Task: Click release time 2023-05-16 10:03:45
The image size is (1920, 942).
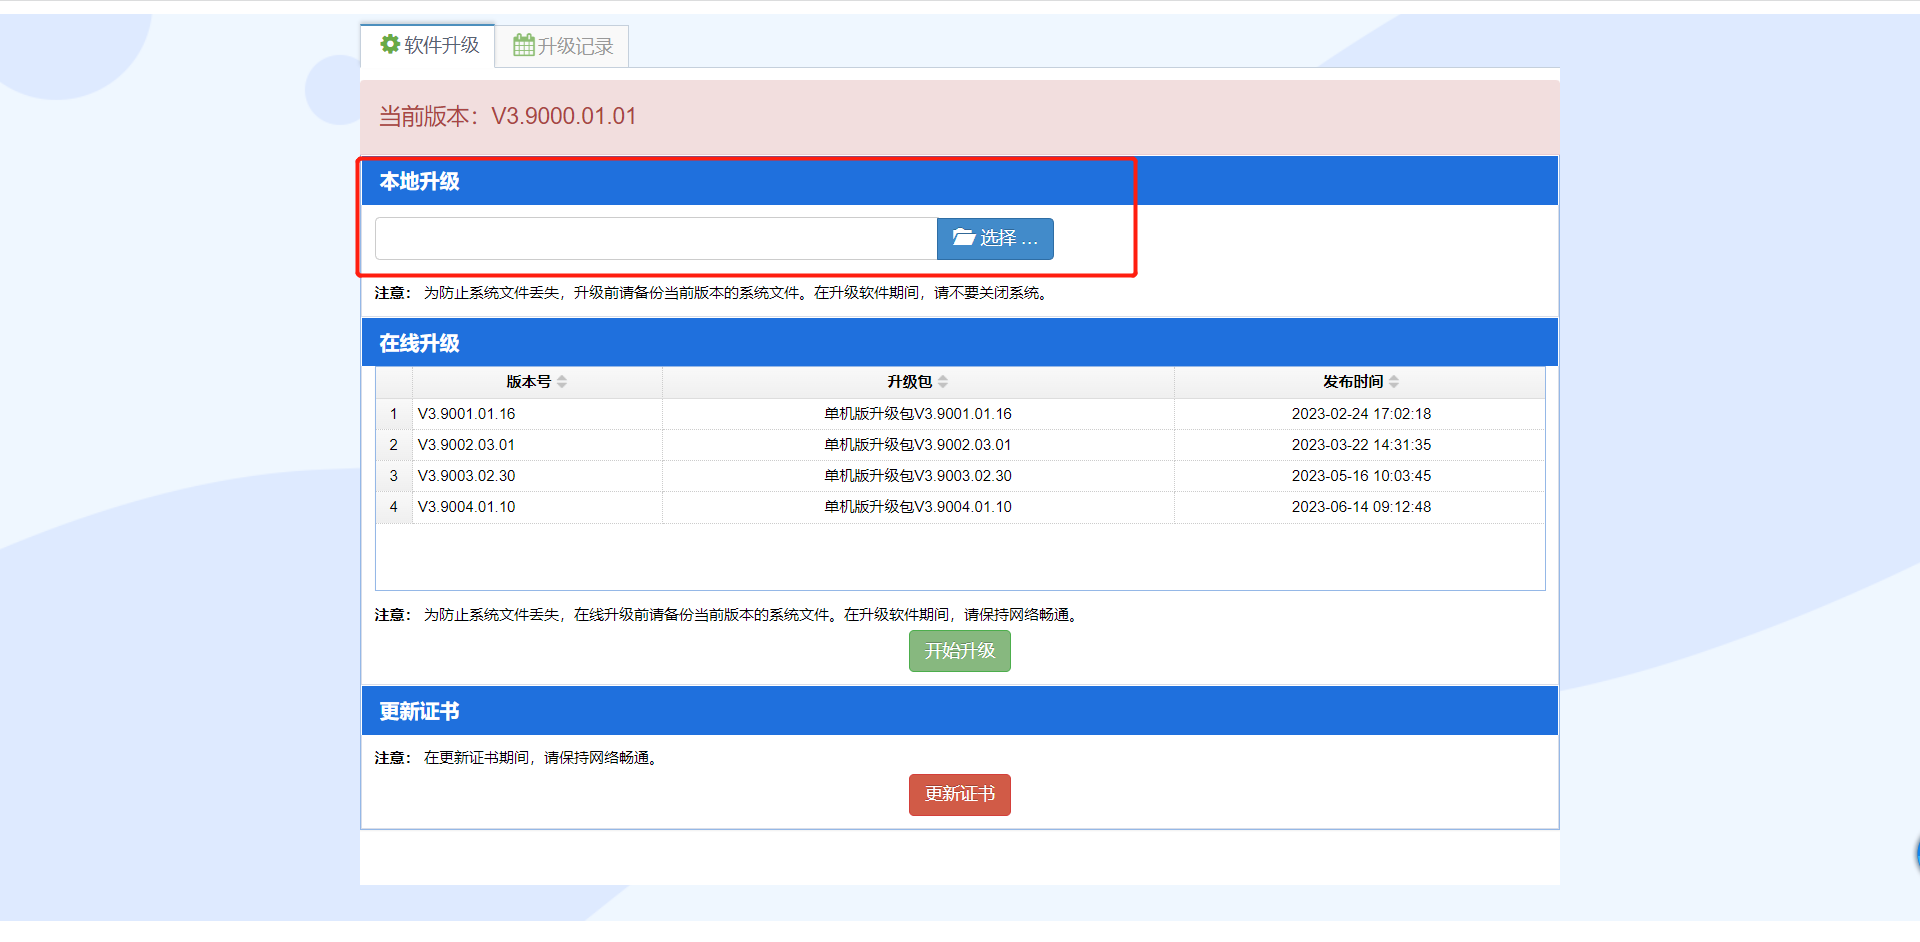Action: coord(1361,476)
